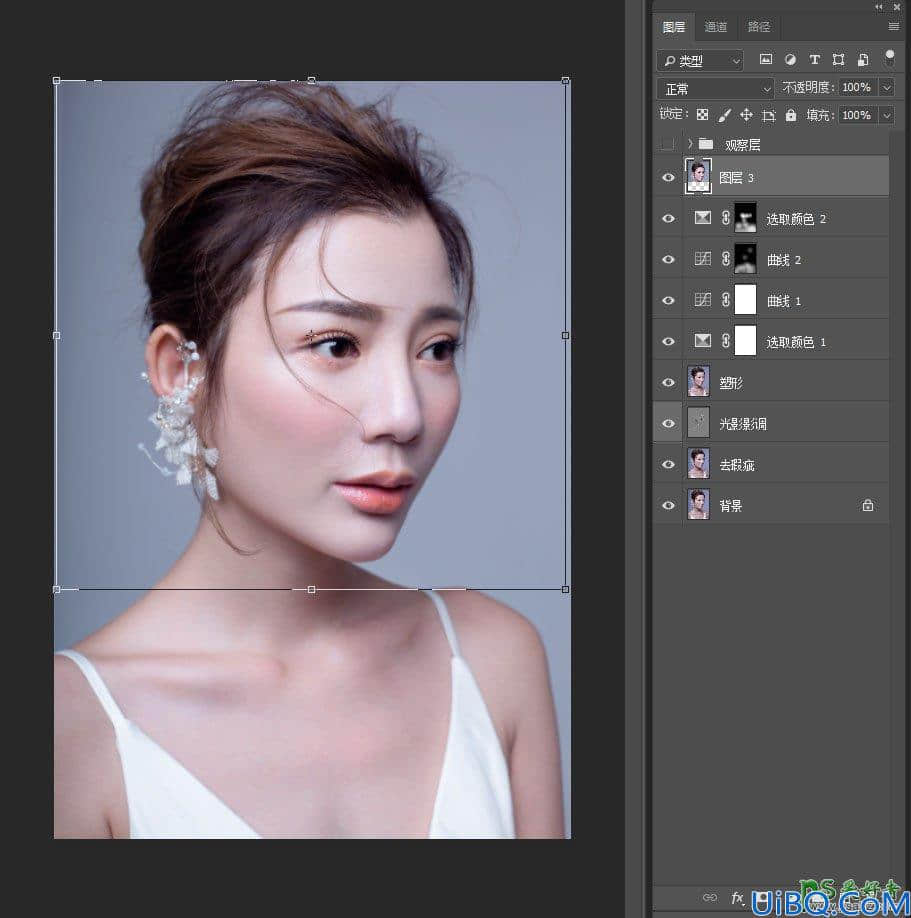Open layers panel flyout menu icon
The height and width of the screenshot is (918, 911).
pyautogui.click(x=893, y=26)
